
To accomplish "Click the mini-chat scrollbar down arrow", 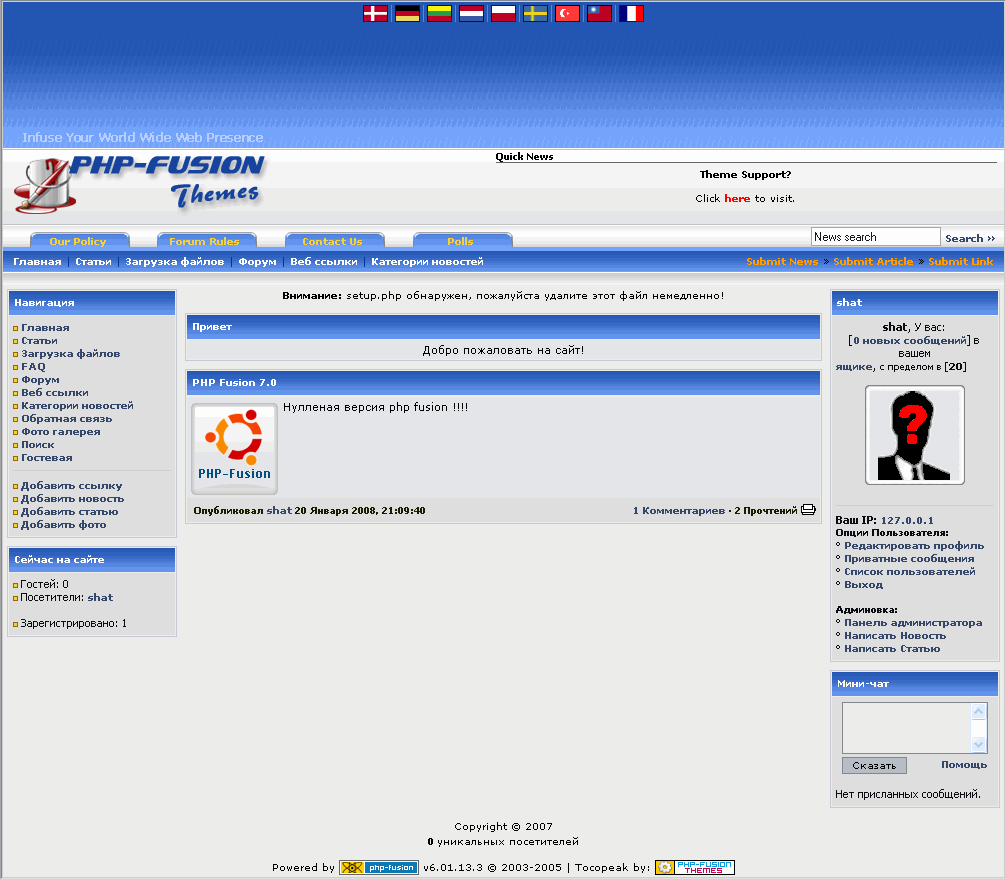I will coord(979,744).
